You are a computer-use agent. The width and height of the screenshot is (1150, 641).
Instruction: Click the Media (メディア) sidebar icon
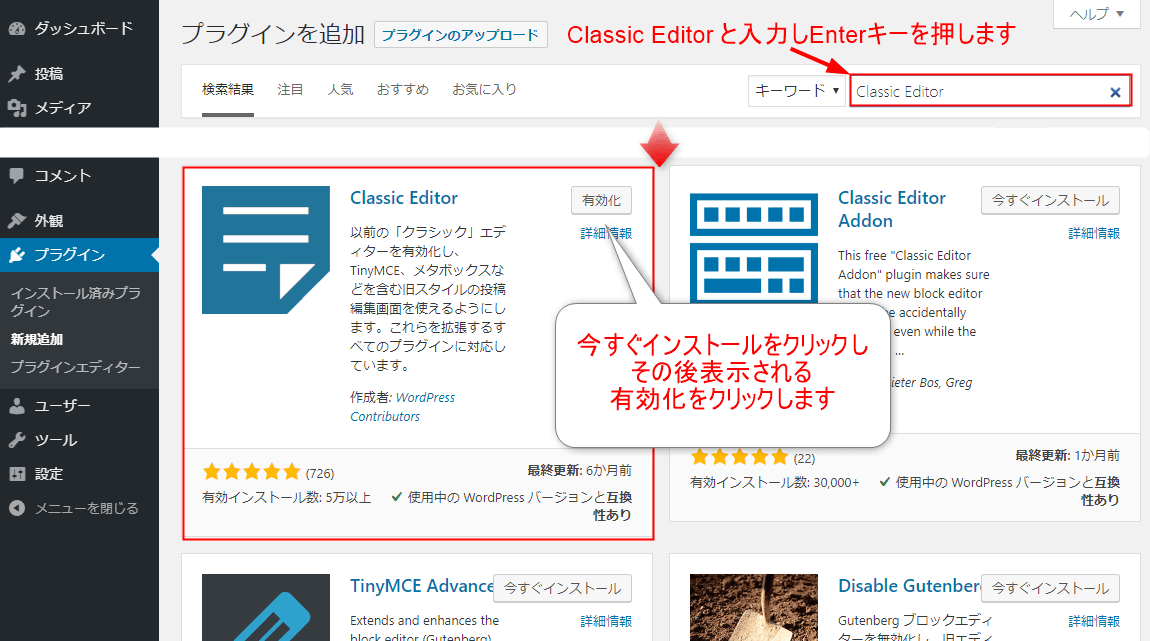[x=17, y=108]
